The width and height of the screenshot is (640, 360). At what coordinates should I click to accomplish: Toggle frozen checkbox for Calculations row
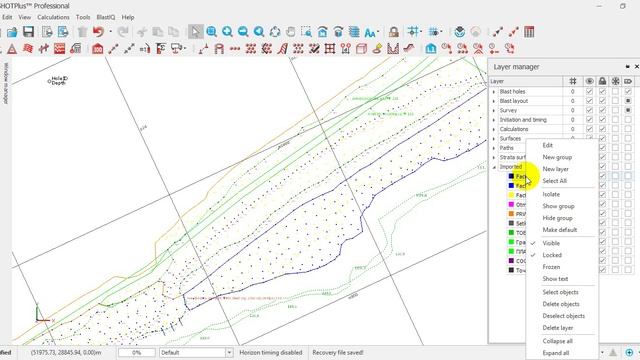tap(616, 129)
